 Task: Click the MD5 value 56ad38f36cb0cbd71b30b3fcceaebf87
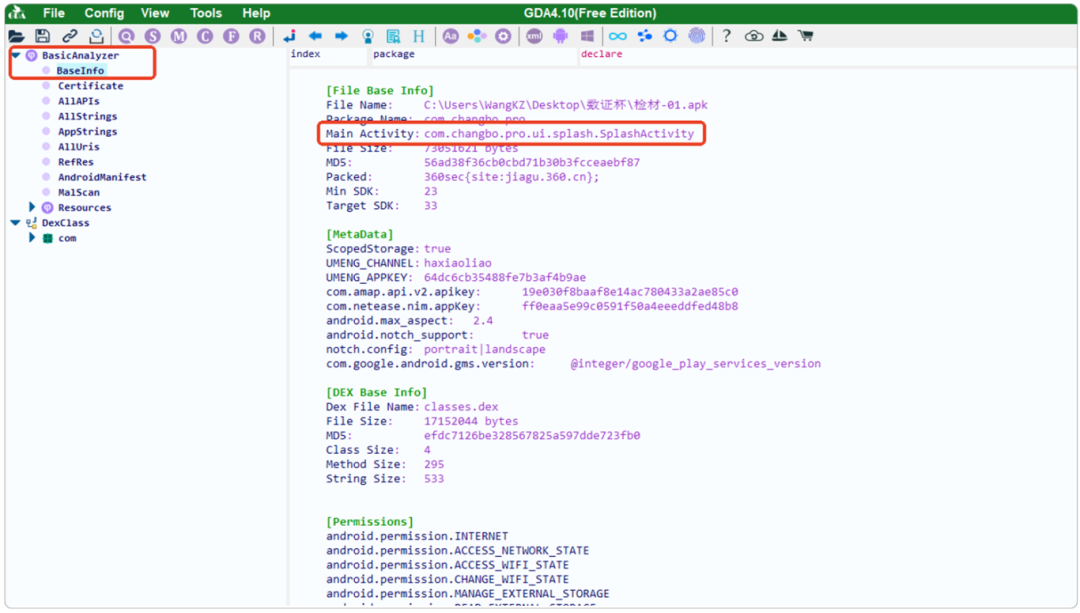[x=532, y=163]
